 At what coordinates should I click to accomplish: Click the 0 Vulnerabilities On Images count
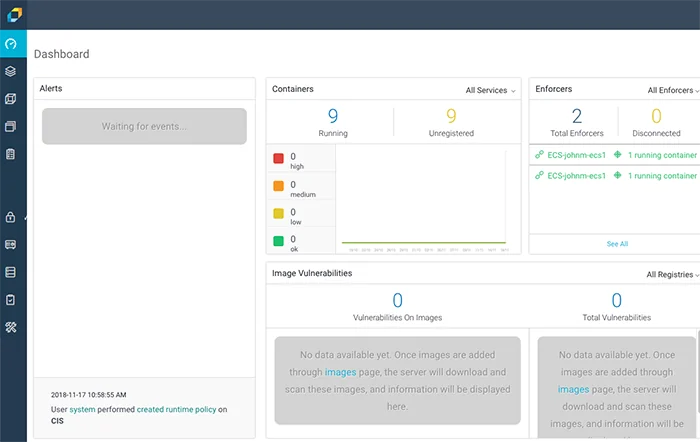point(397,300)
